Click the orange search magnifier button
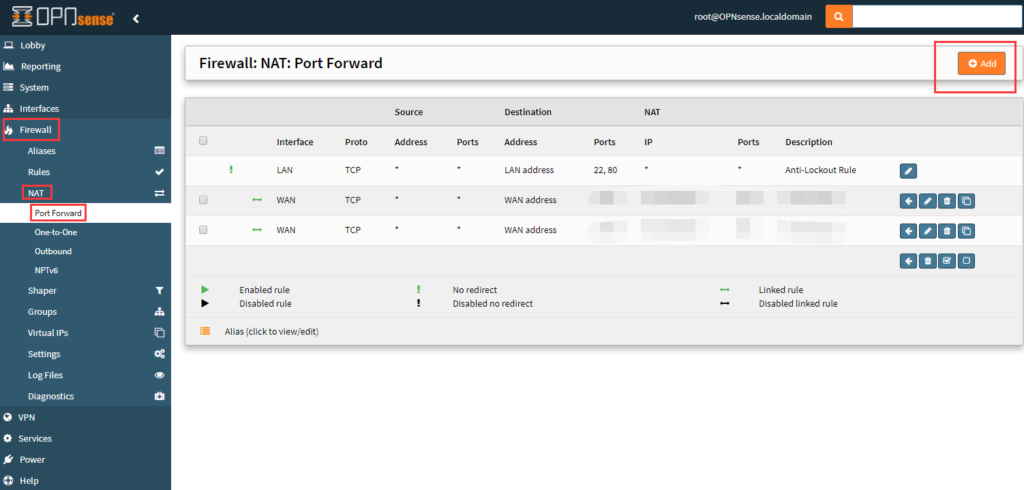 [839, 17]
